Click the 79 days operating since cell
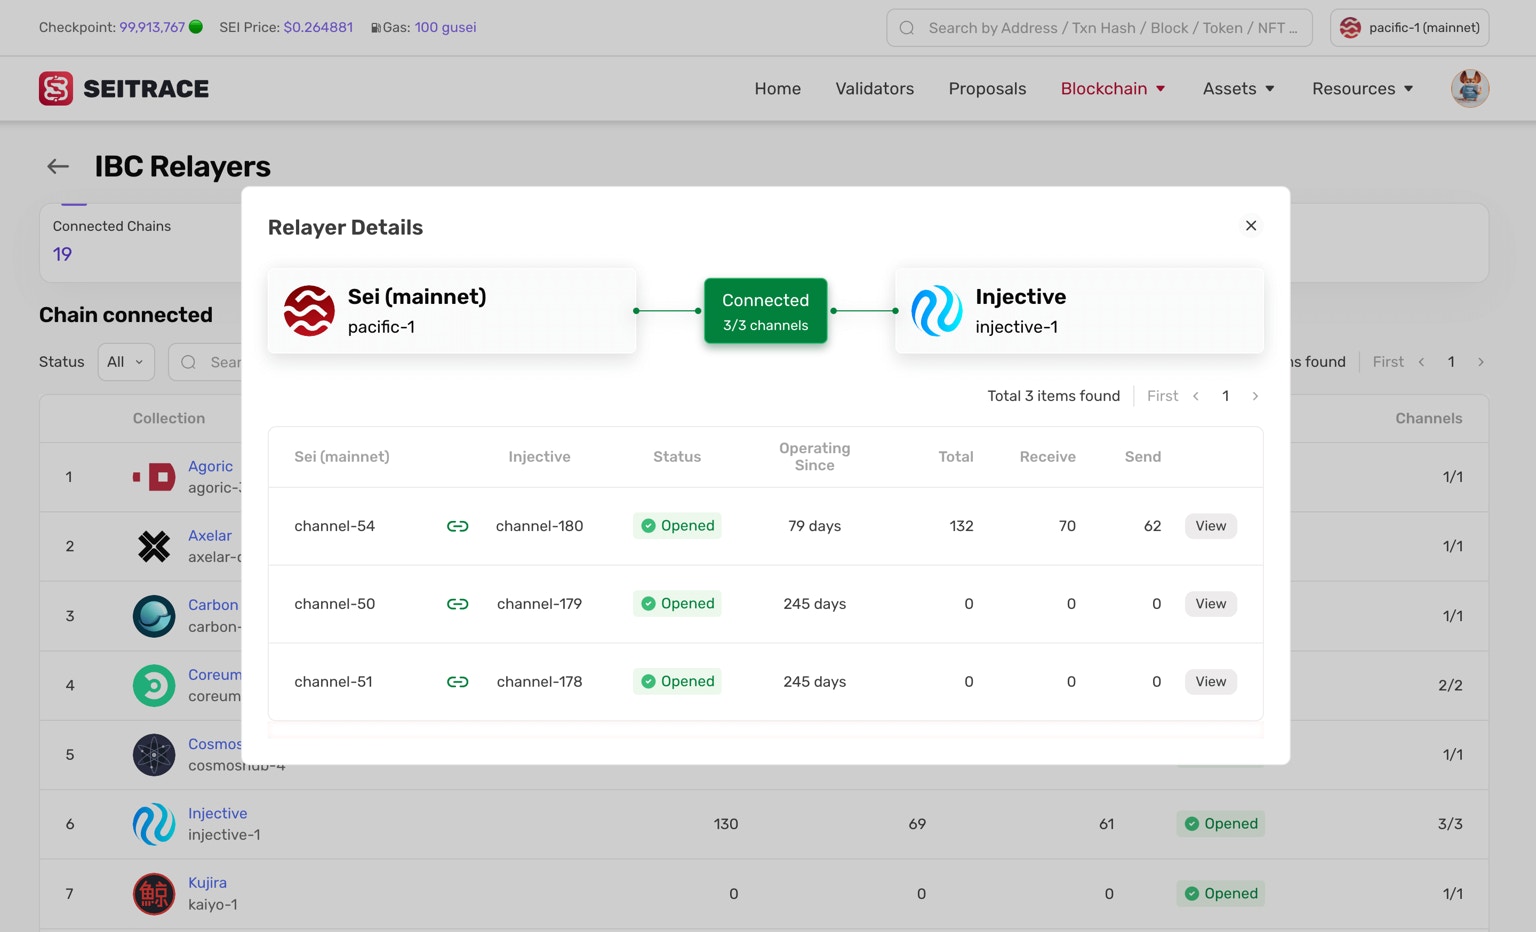Screen dimensions: 1536x932 coord(814,526)
